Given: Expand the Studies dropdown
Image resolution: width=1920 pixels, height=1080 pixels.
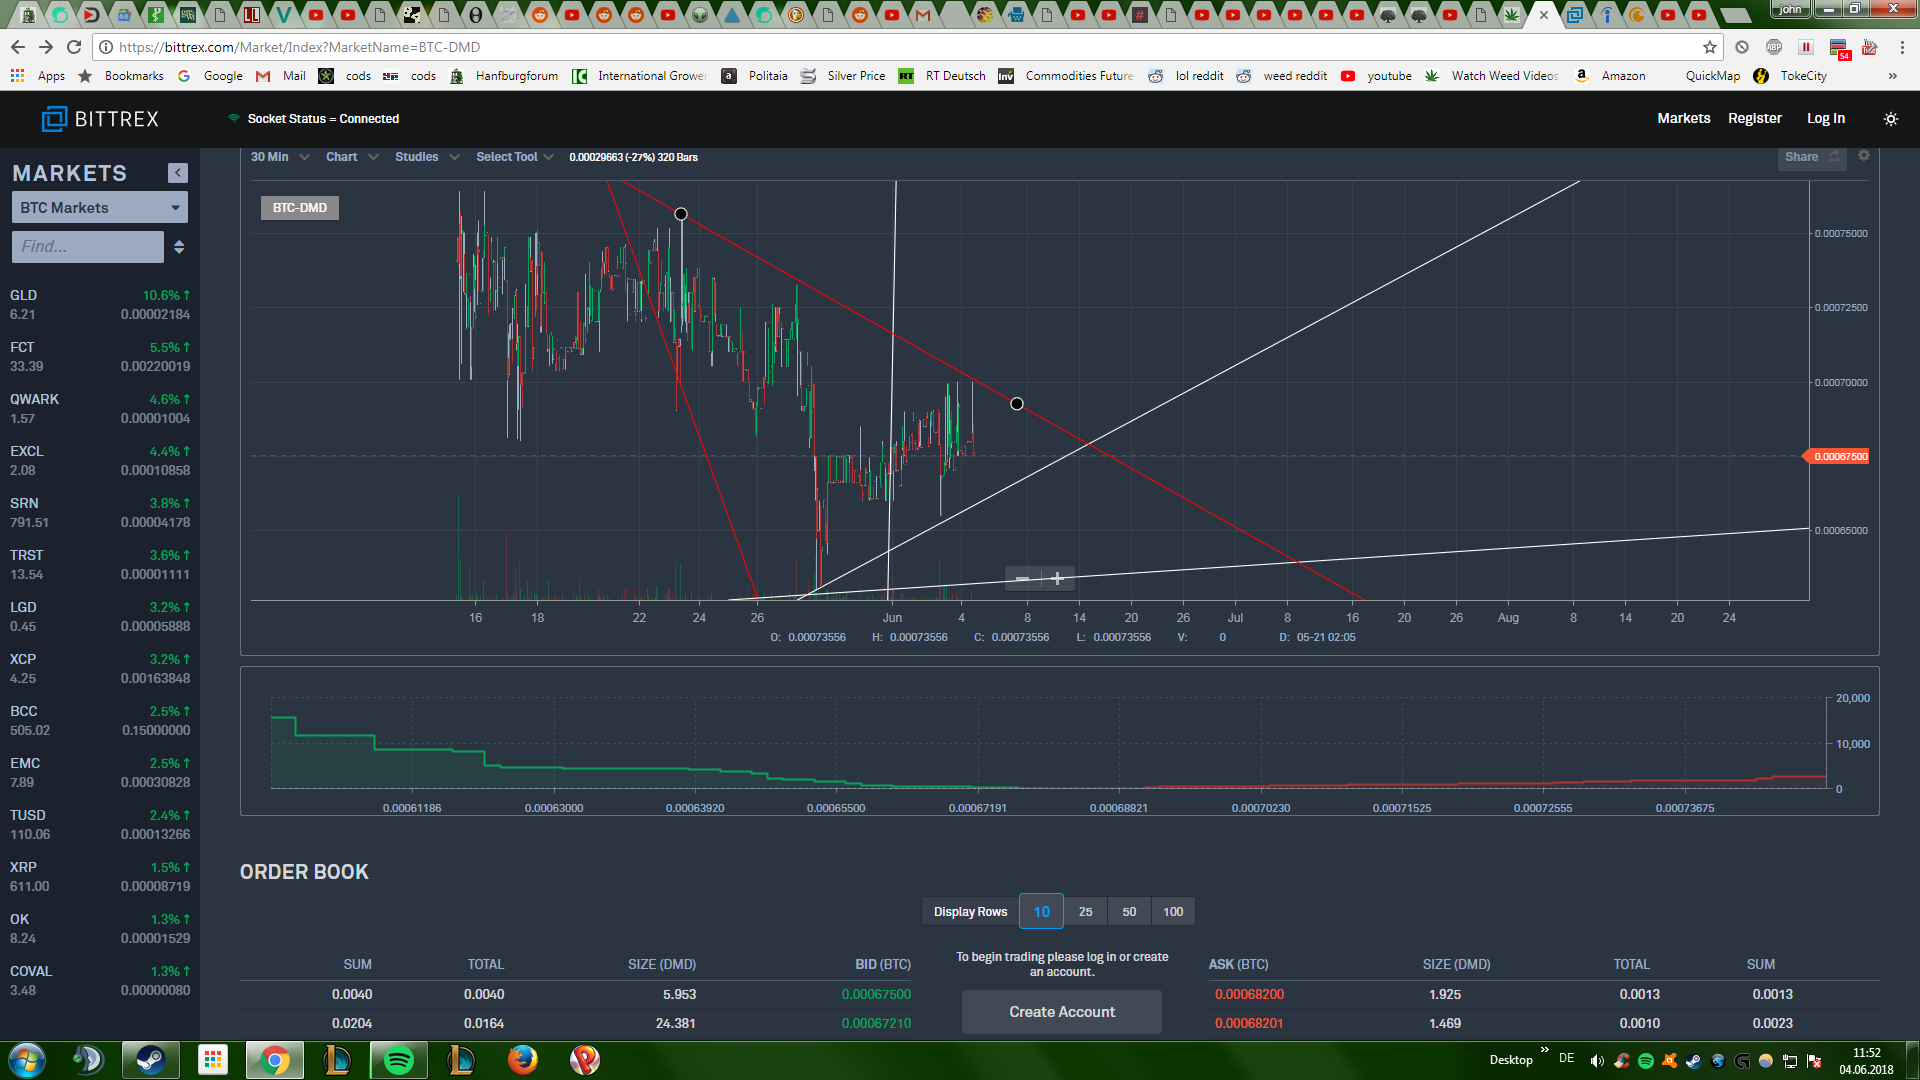Looking at the screenshot, I should [x=426, y=157].
